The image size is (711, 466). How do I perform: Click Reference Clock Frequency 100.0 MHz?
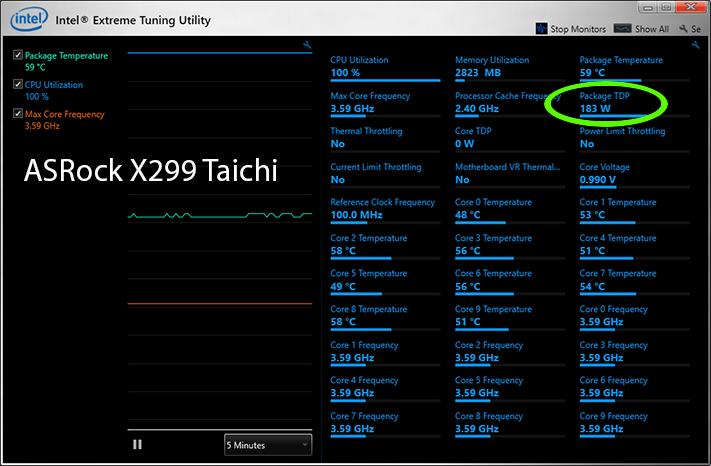pos(385,210)
